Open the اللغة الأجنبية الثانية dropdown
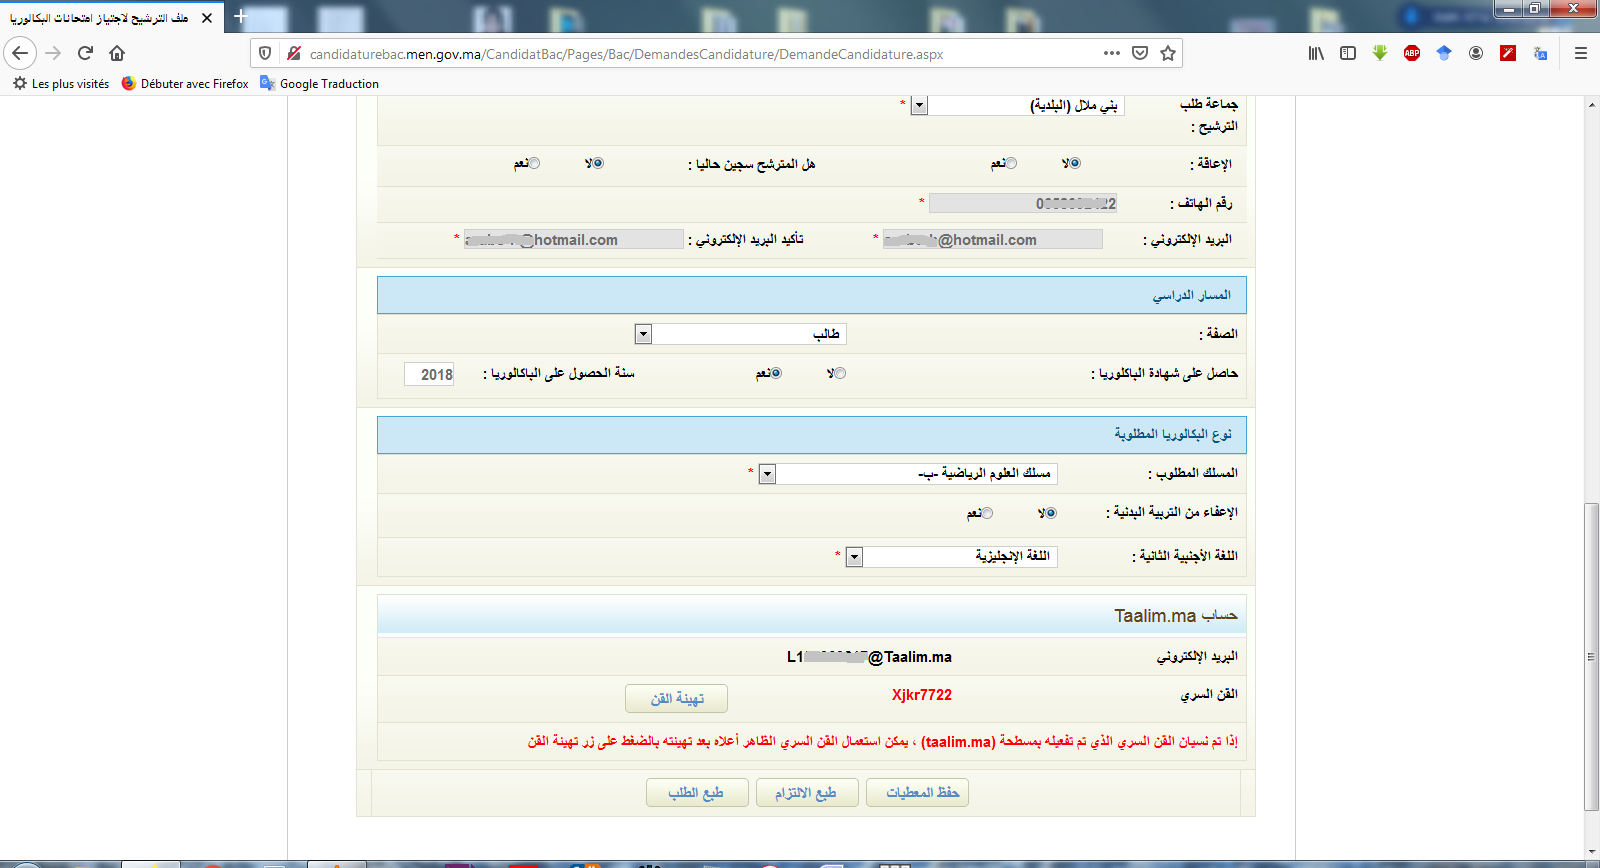Viewport: 1600px width, 868px height. click(x=952, y=557)
